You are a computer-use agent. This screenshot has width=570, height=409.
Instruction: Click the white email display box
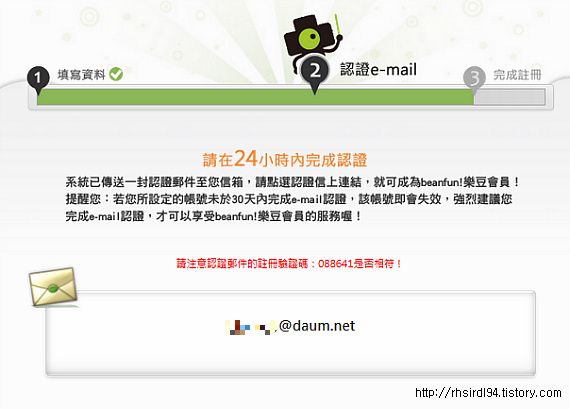pos(290,332)
